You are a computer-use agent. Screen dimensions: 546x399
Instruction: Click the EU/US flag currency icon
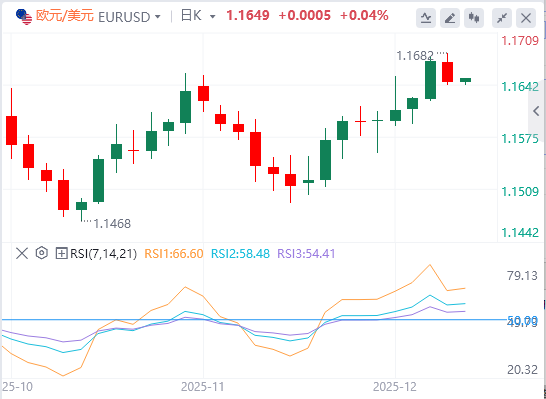(24, 16)
